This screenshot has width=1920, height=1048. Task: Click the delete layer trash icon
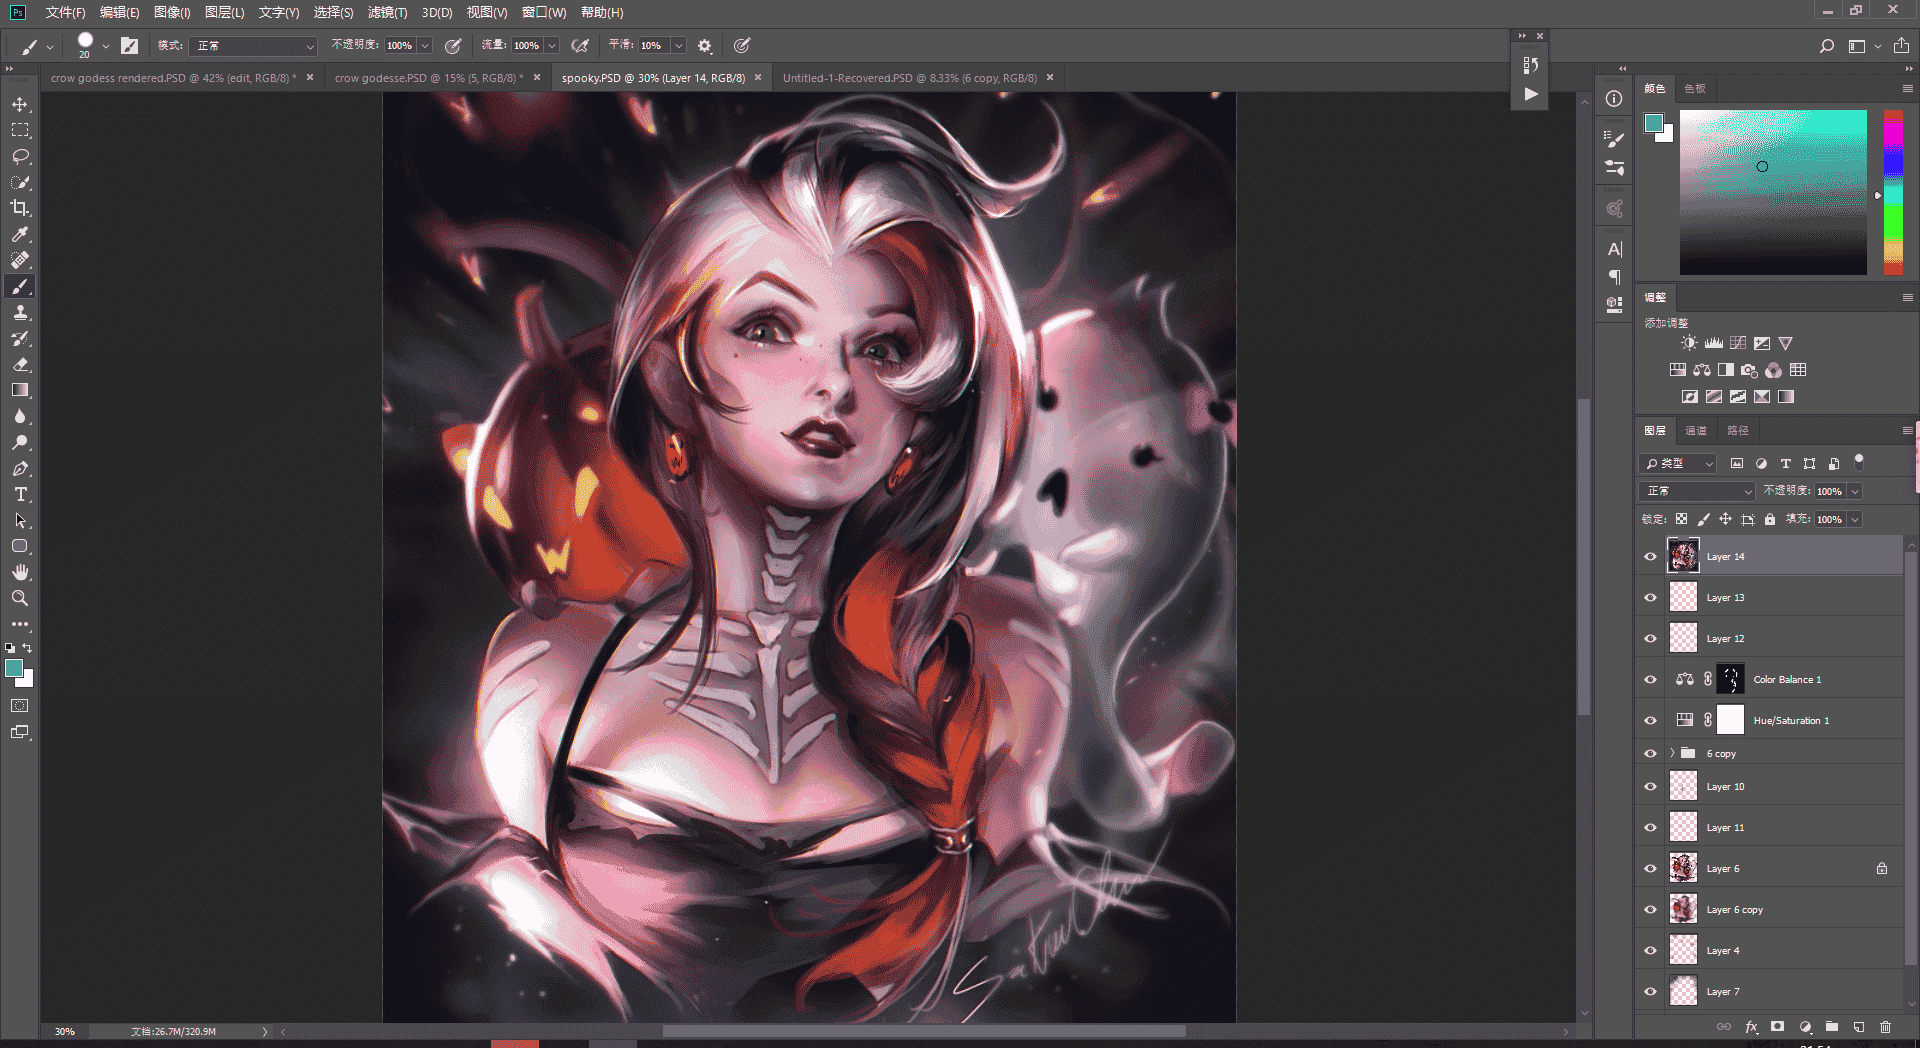pos(1885,1026)
